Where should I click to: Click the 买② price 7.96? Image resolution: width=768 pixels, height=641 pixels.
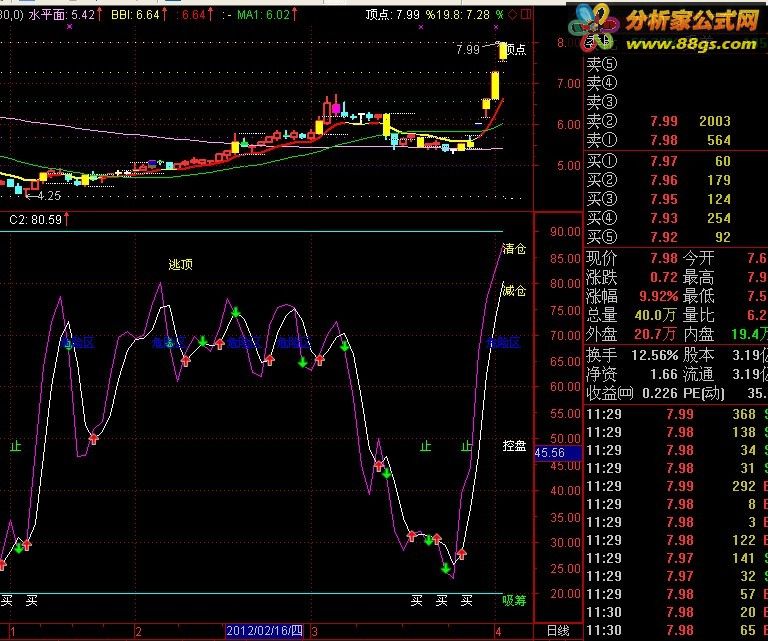(x=664, y=180)
